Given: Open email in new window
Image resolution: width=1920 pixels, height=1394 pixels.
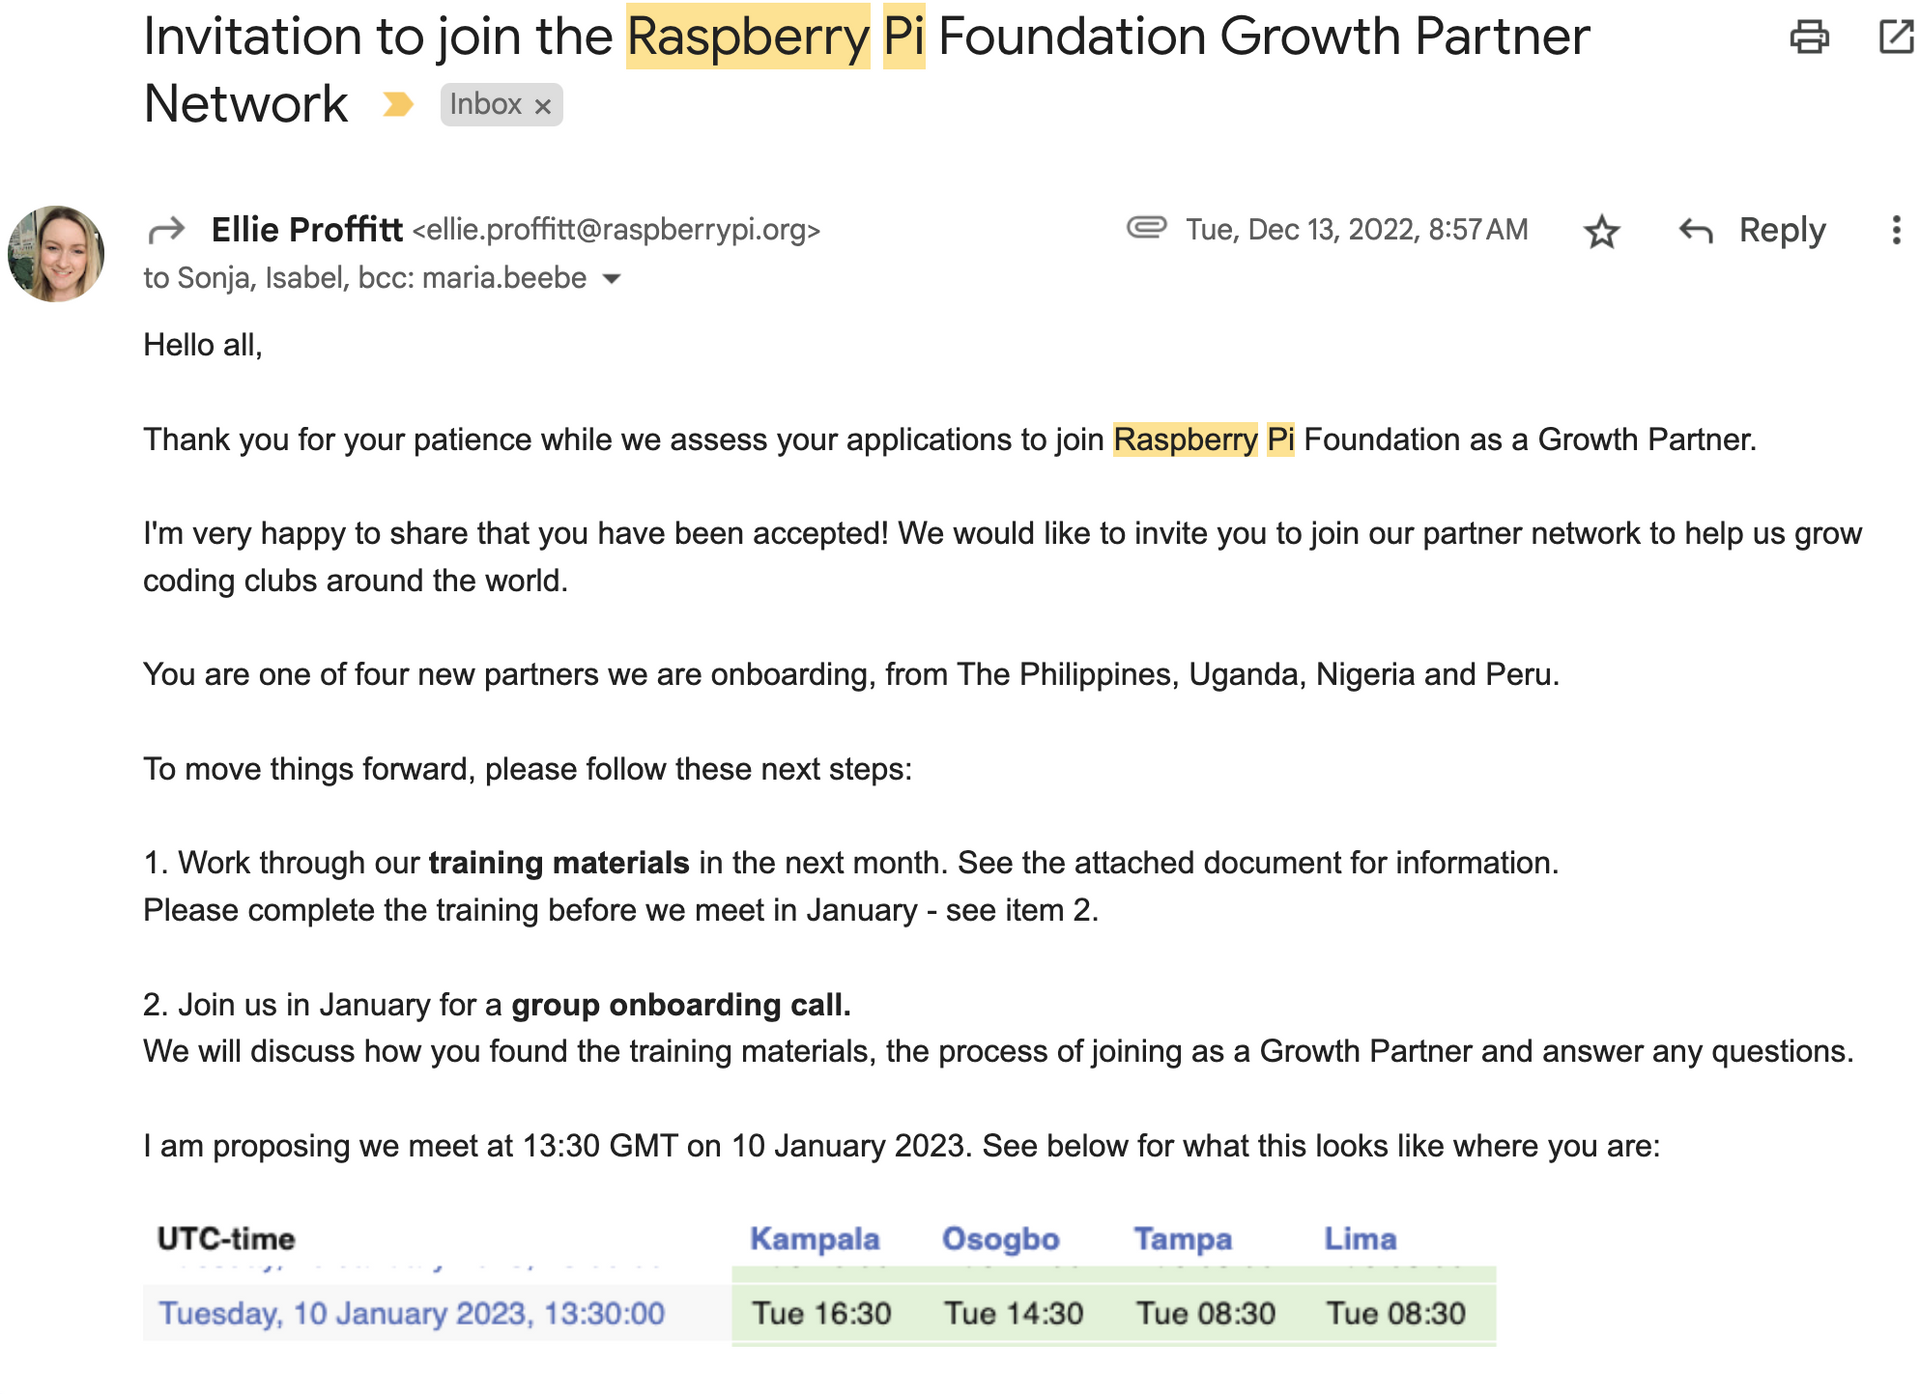Looking at the screenshot, I should [1895, 37].
